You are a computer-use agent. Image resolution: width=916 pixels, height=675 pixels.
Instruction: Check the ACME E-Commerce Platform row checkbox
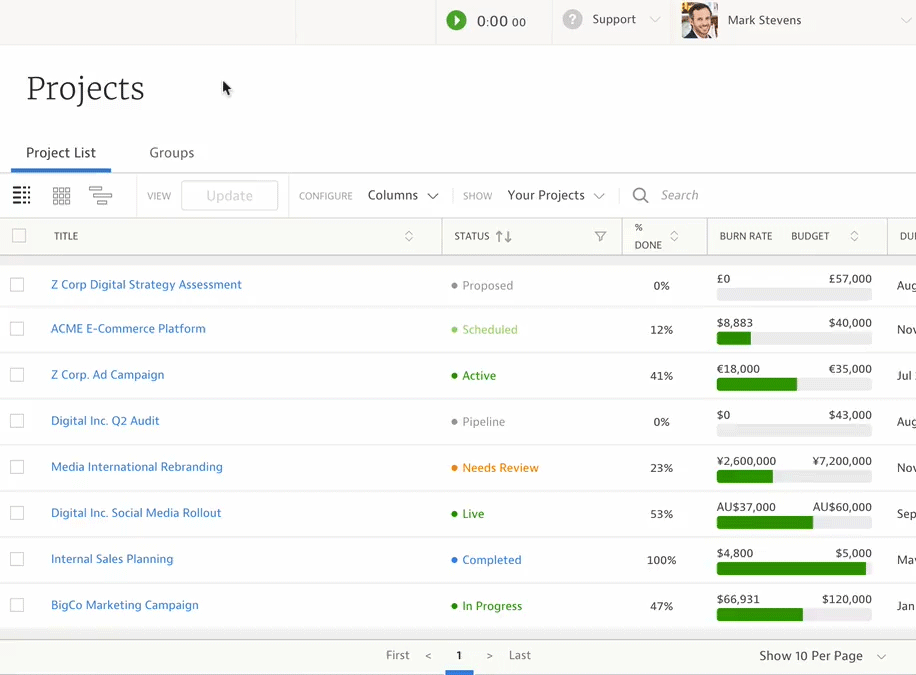17,329
